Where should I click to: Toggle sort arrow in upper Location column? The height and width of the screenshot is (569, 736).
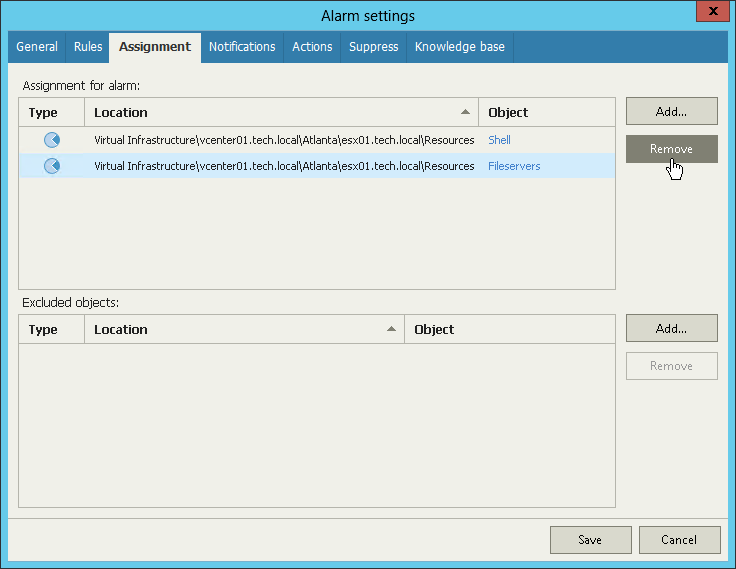(x=465, y=112)
